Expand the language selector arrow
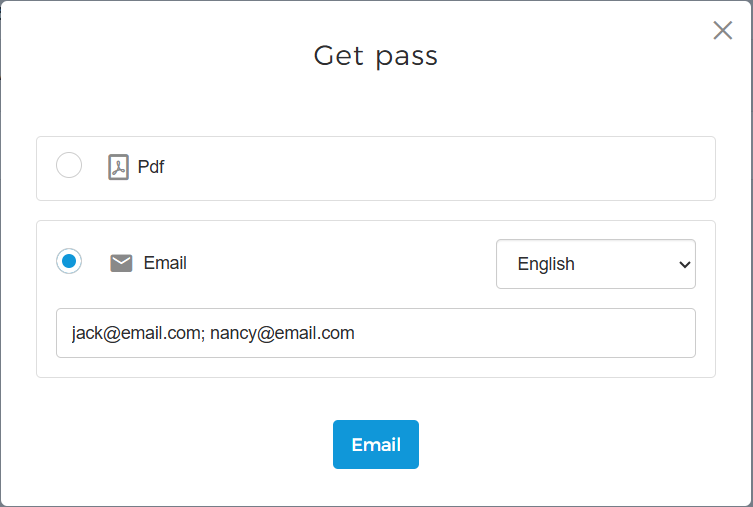 pos(684,265)
